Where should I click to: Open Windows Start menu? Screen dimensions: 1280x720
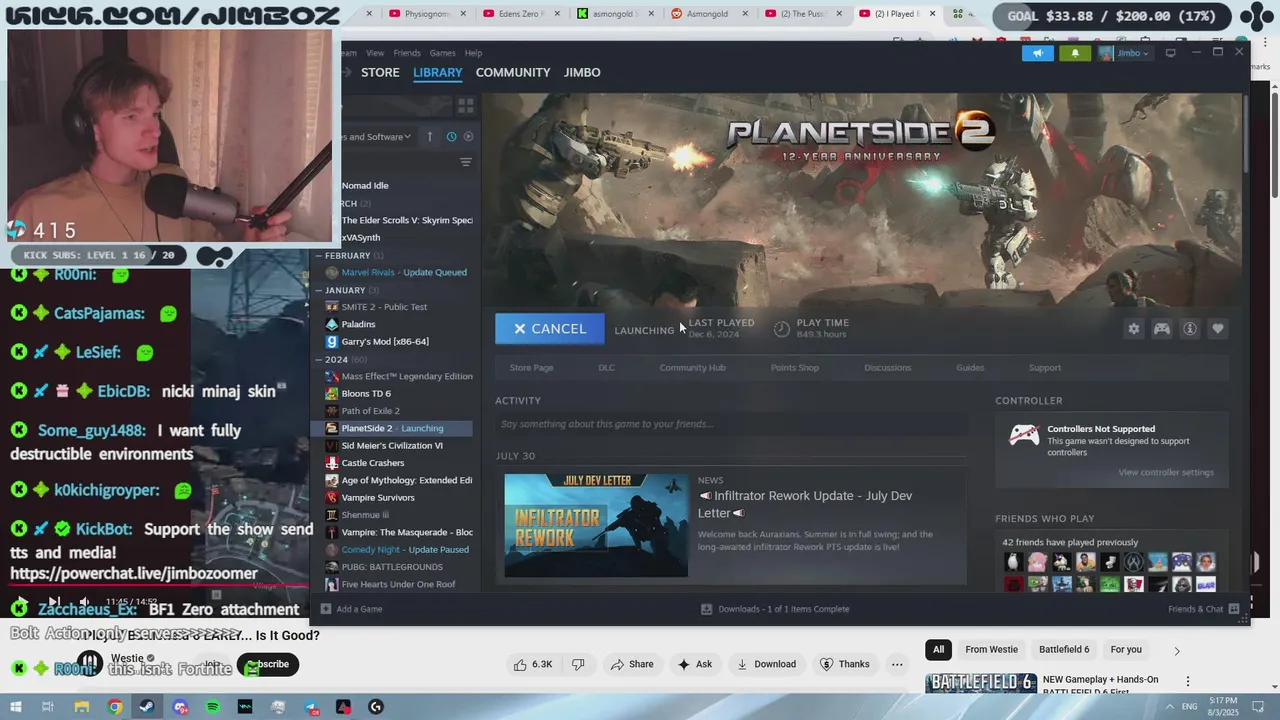pyautogui.click(x=16, y=707)
